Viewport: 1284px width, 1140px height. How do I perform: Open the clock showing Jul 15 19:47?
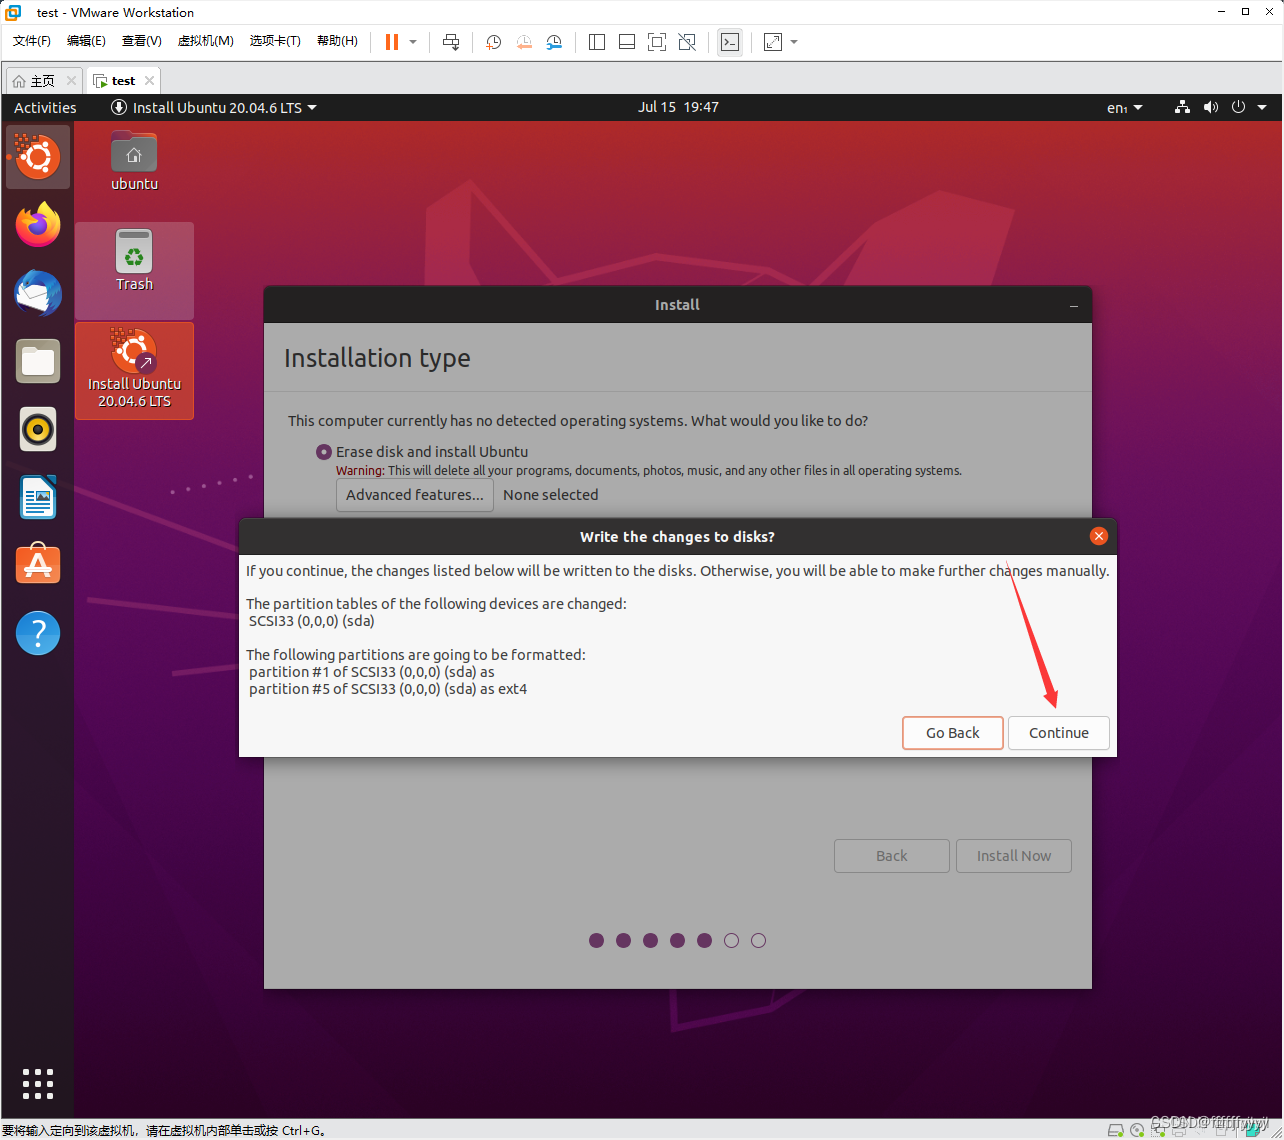tap(678, 107)
